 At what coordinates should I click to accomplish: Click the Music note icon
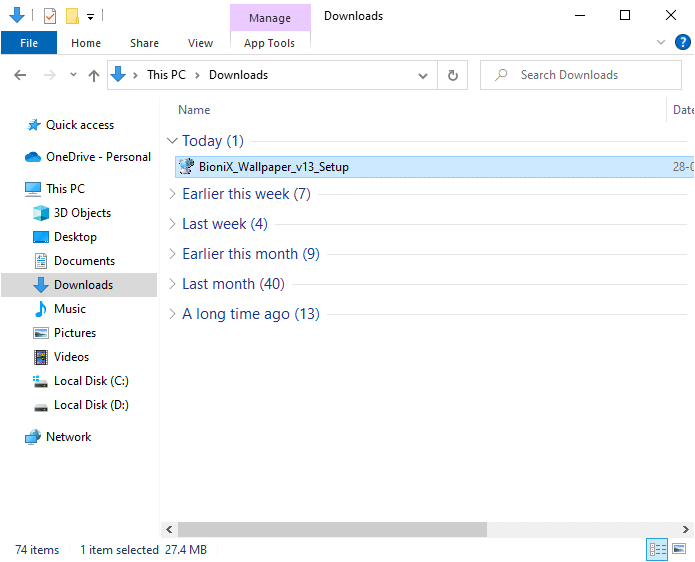[x=41, y=309]
